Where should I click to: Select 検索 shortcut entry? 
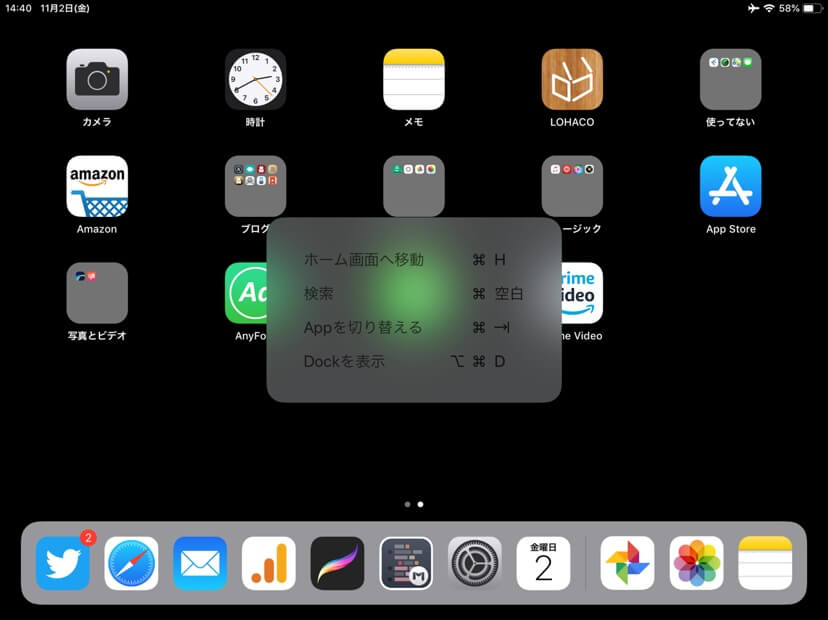pyautogui.click(x=414, y=293)
